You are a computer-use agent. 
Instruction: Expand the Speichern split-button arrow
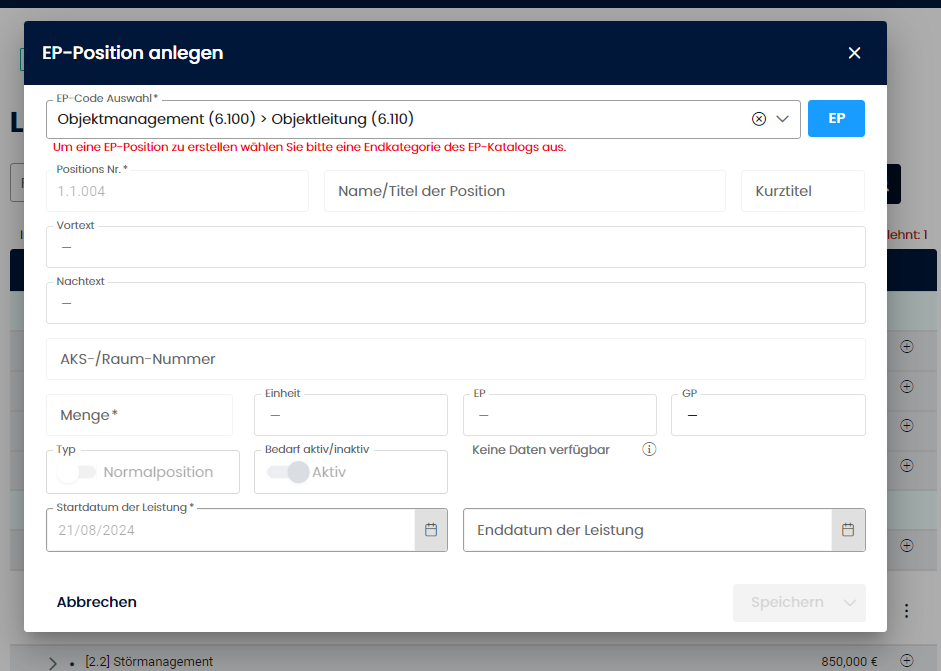coord(851,602)
